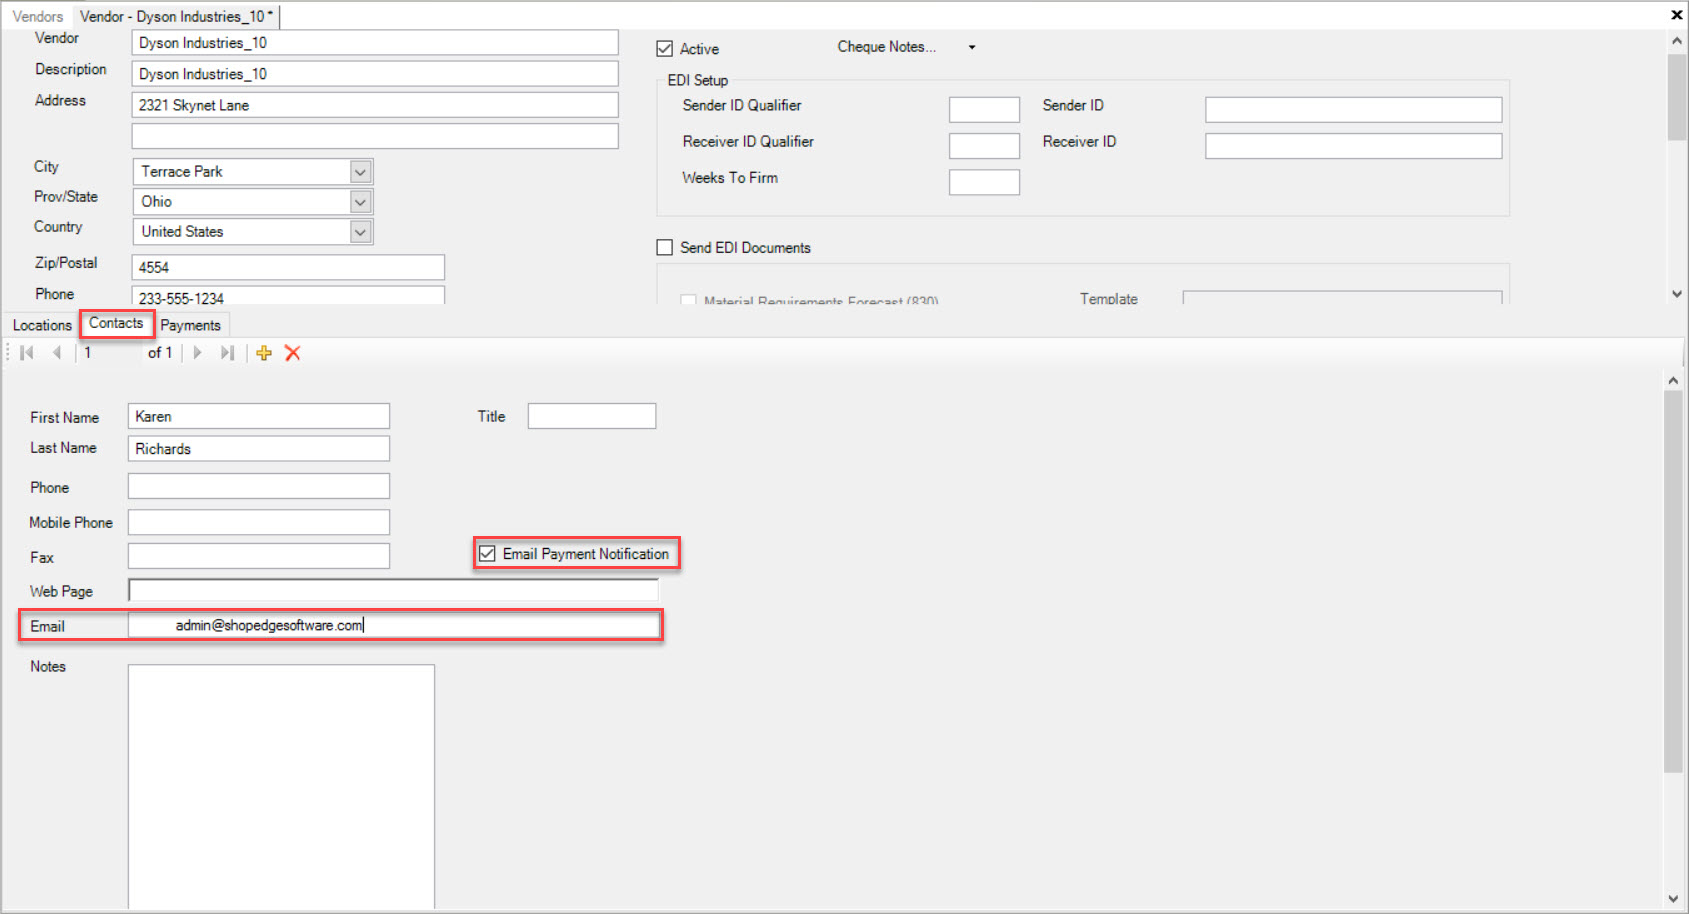Image resolution: width=1689 pixels, height=914 pixels.
Task: Click the upper panel scroll down arrow
Action: pos(1677,294)
